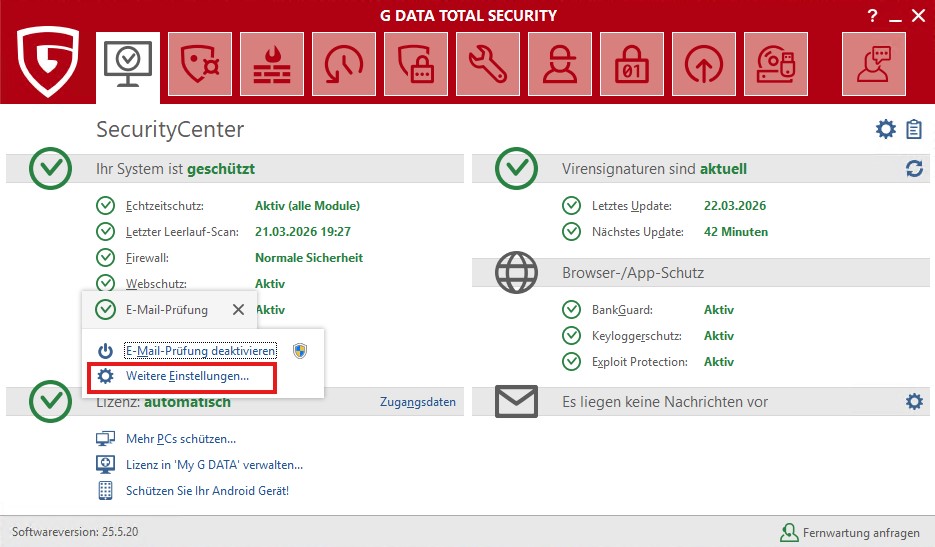Screen dimensions: 935x547
Task: Click the gear icon beside Weitere Einstellungen
Action: tap(106, 376)
